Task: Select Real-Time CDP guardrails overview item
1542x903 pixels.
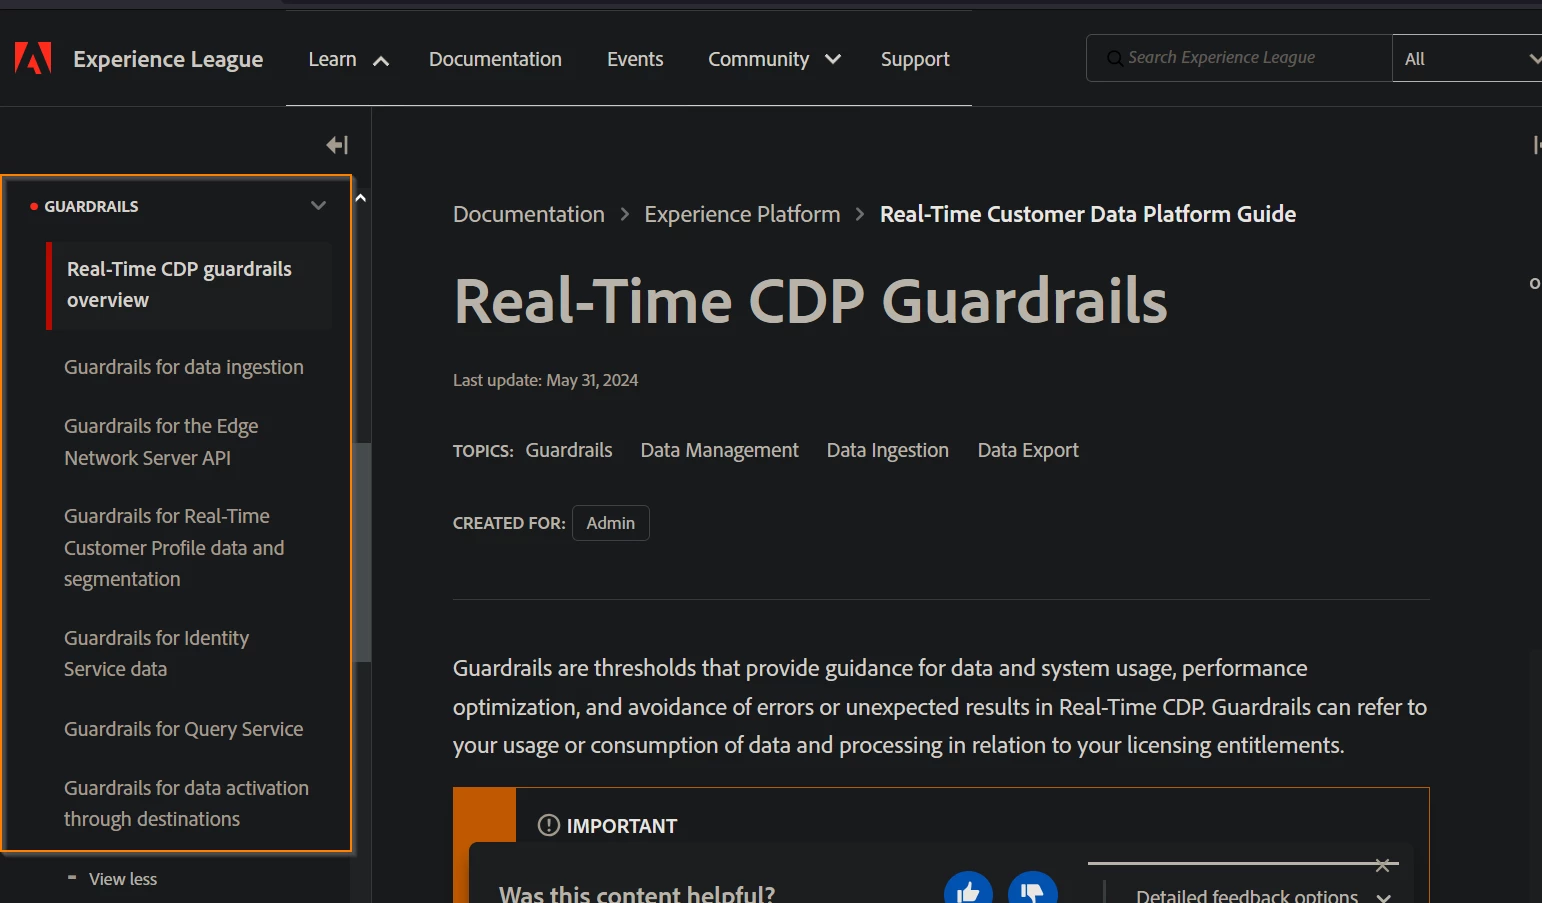Action: 189,285
